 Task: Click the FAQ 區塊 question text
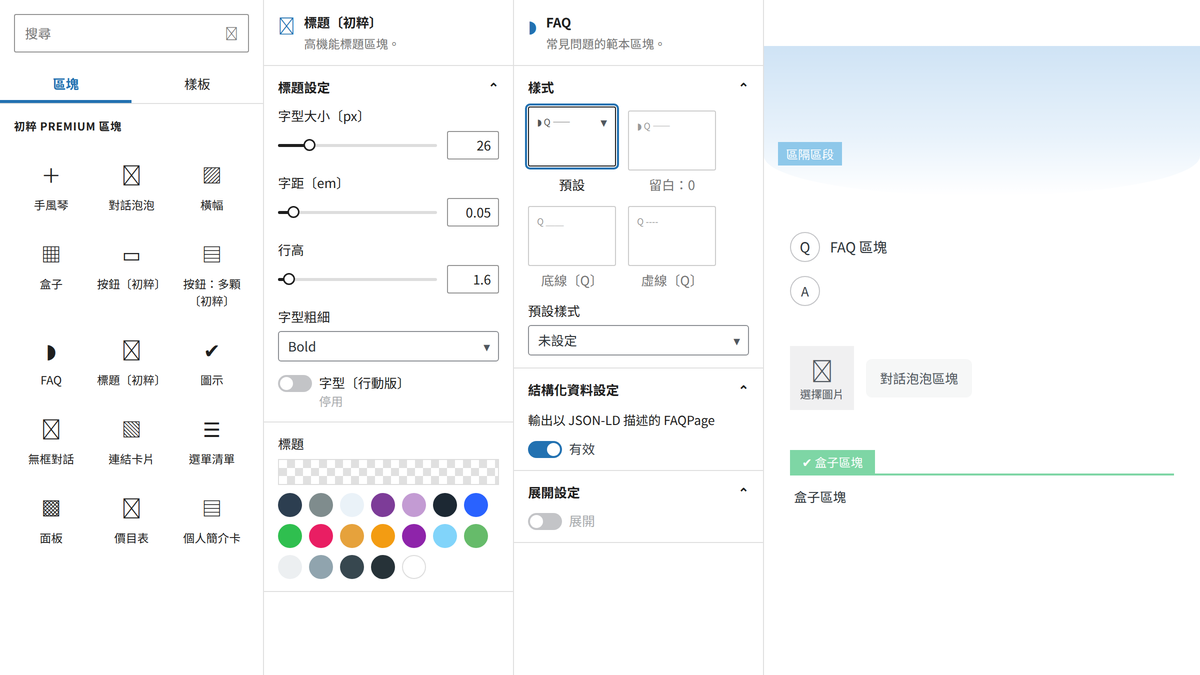[x=858, y=247]
